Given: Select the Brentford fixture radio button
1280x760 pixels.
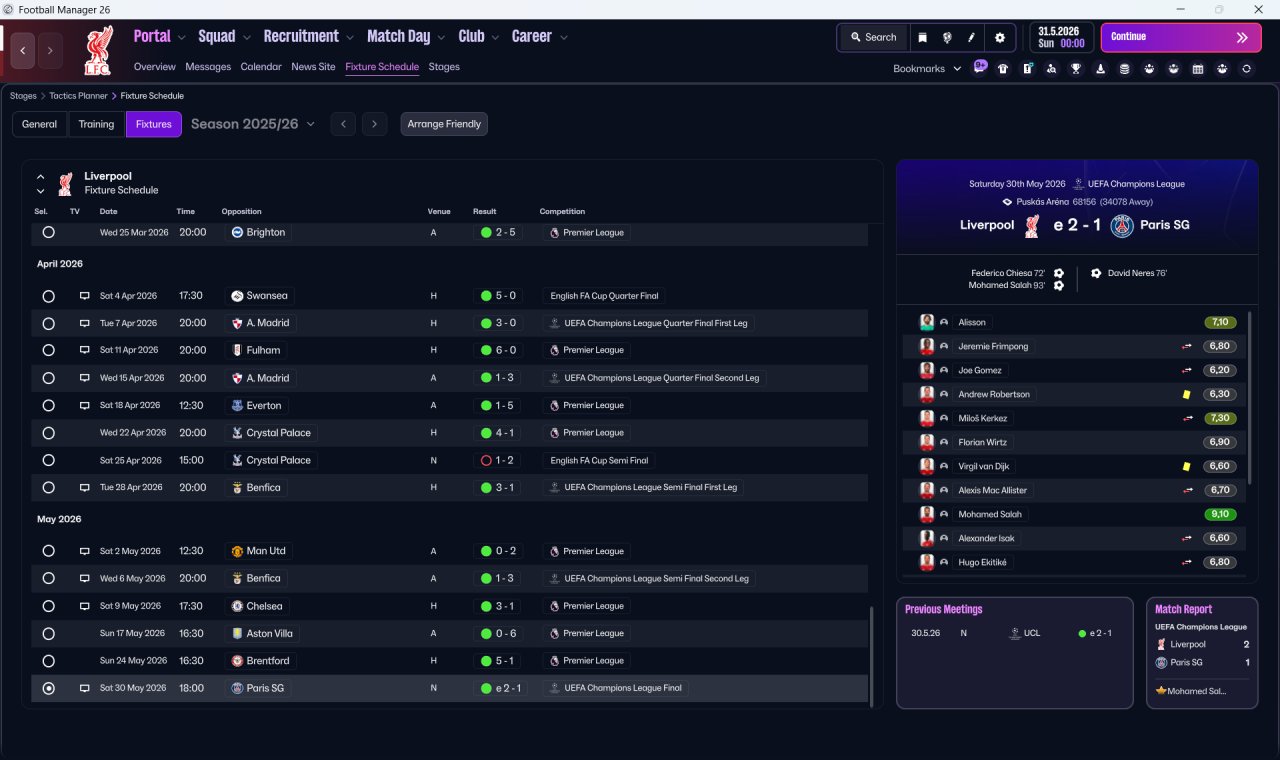Looking at the screenshot, I should click(x=48, y=661).
